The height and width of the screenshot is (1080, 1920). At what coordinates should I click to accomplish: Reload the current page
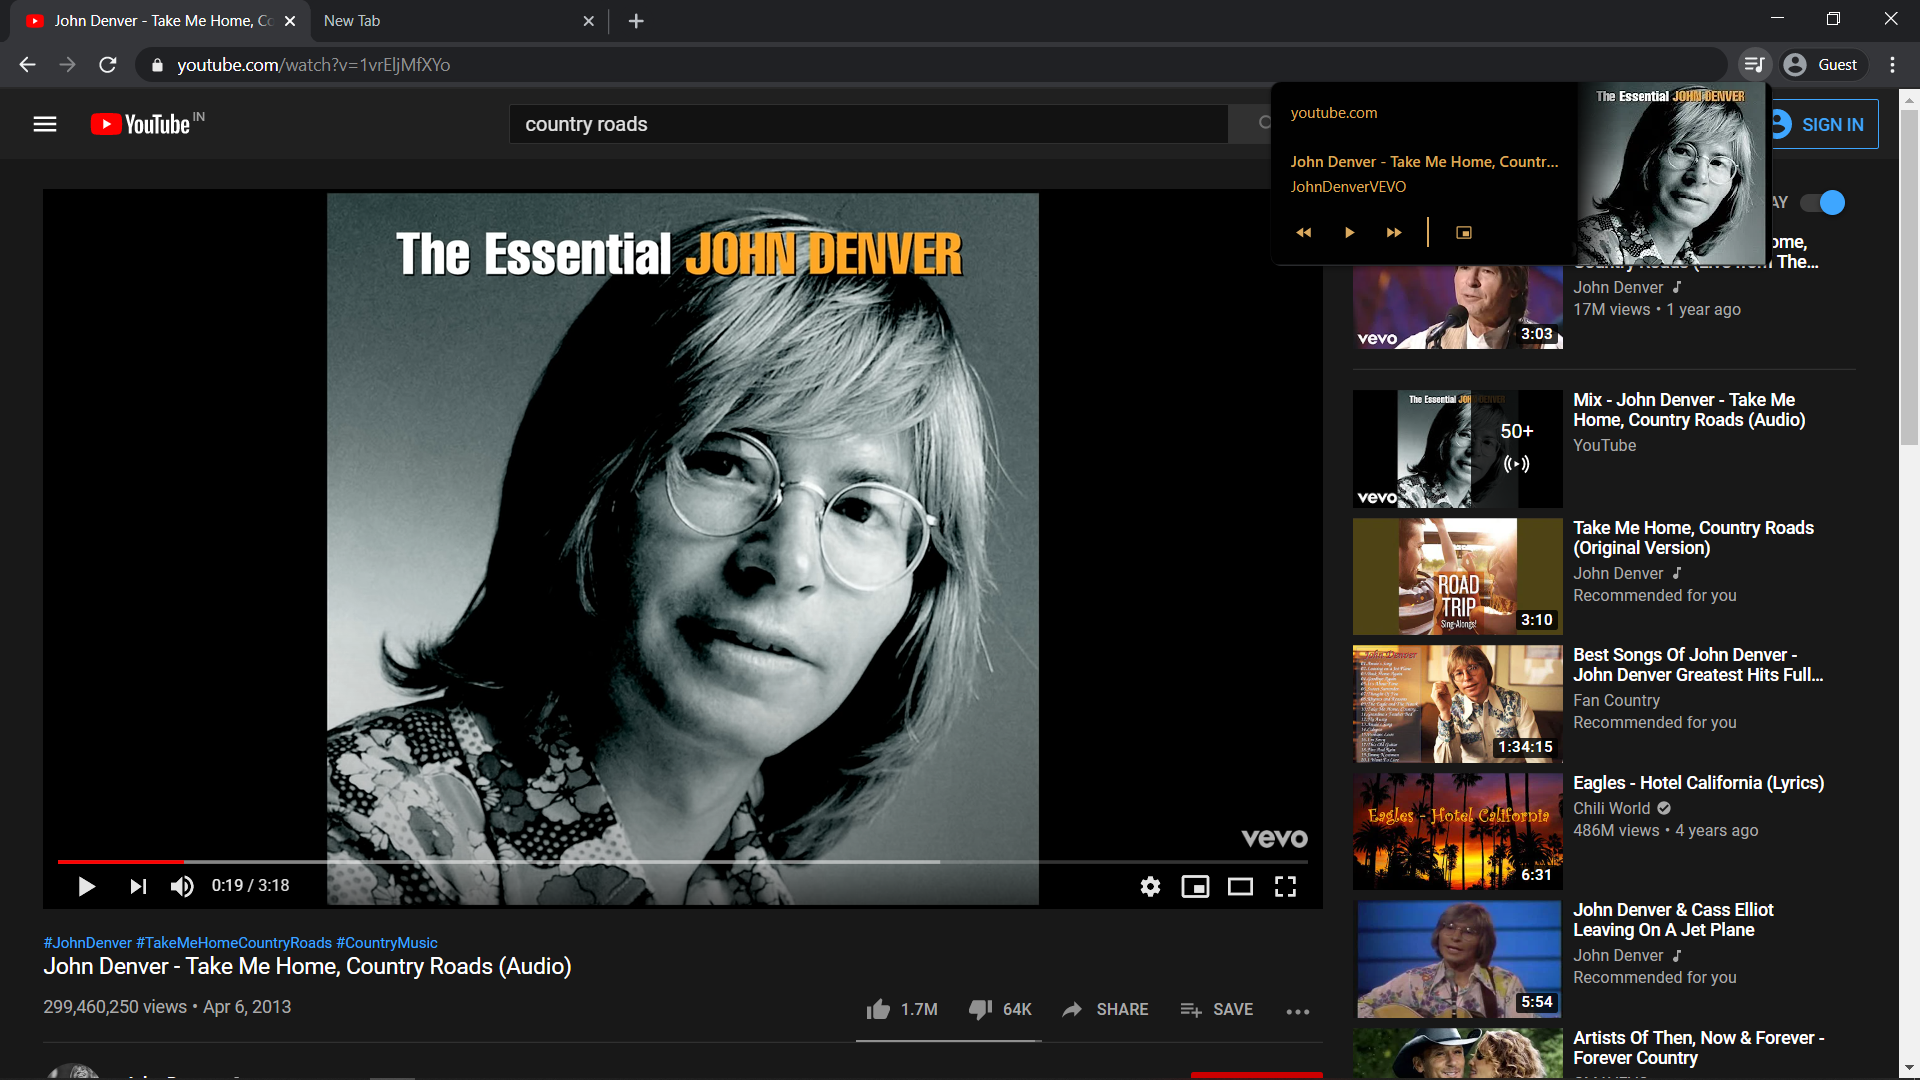(108, 65)
